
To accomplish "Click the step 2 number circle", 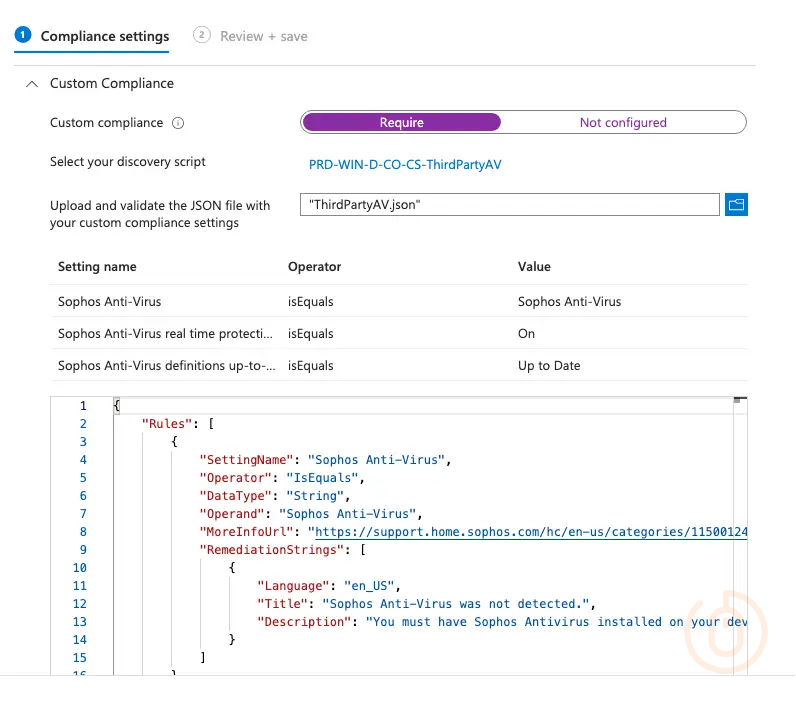I will 202,35.
